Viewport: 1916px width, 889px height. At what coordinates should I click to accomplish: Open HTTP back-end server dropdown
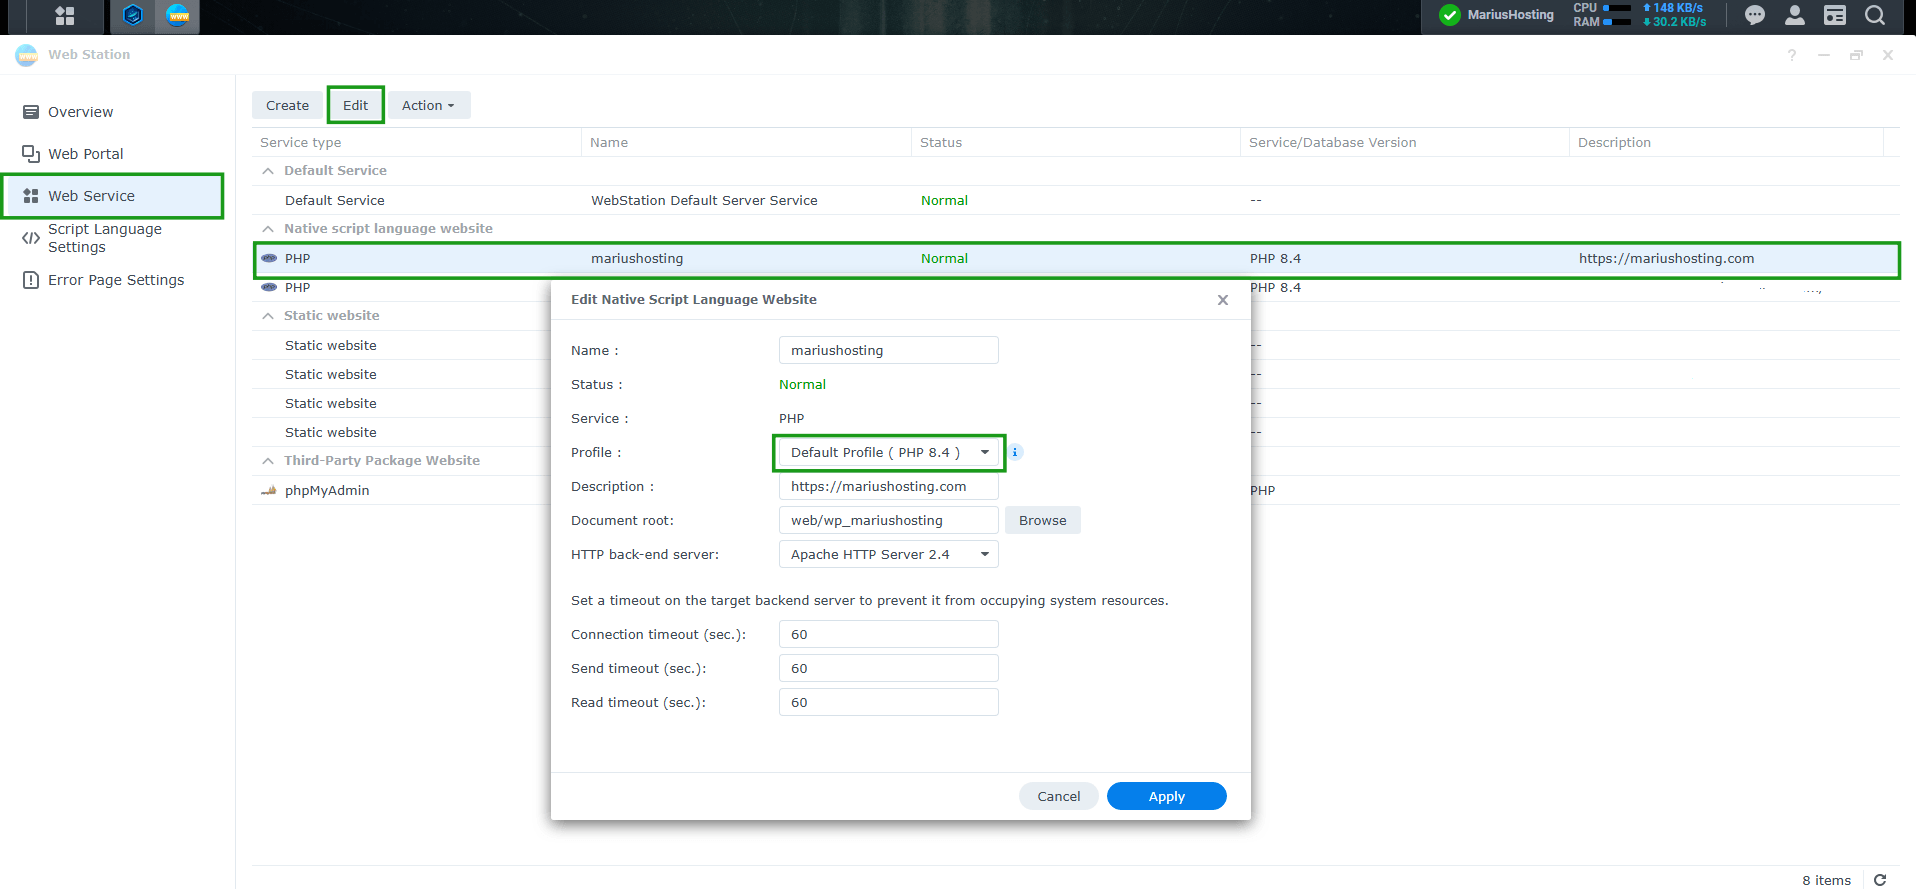(x=889, y=554)
